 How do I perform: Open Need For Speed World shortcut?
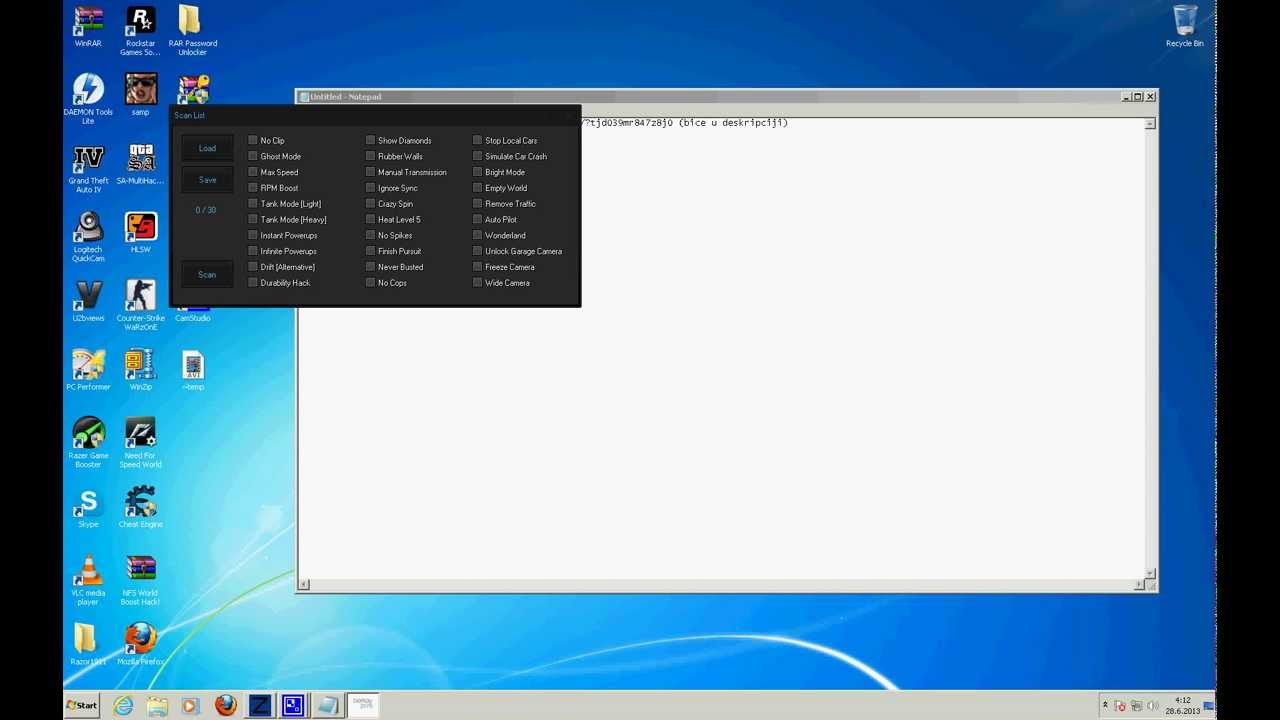140,443
